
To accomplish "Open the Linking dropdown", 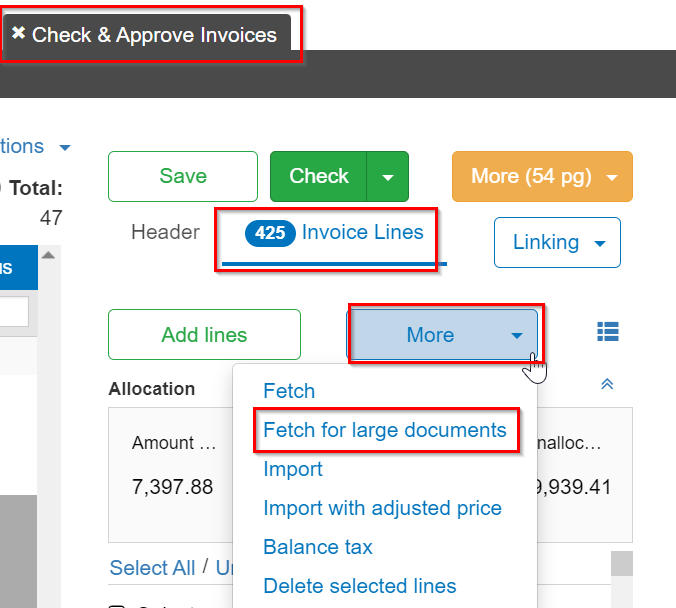I will [557, 242].
